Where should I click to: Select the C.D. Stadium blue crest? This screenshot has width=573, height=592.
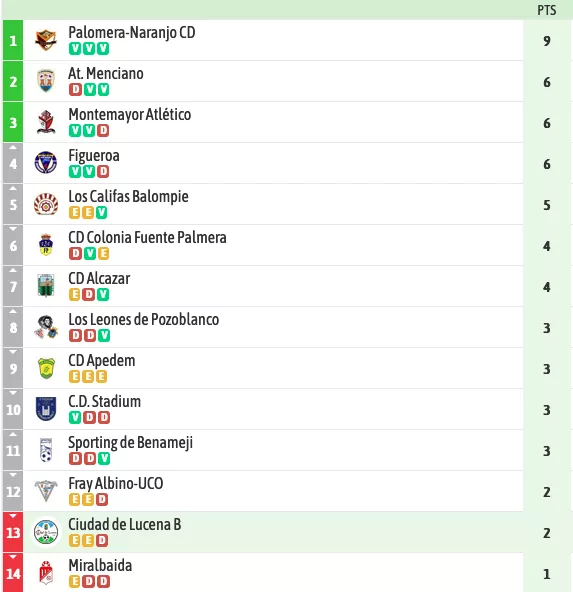tap(46, 409)
